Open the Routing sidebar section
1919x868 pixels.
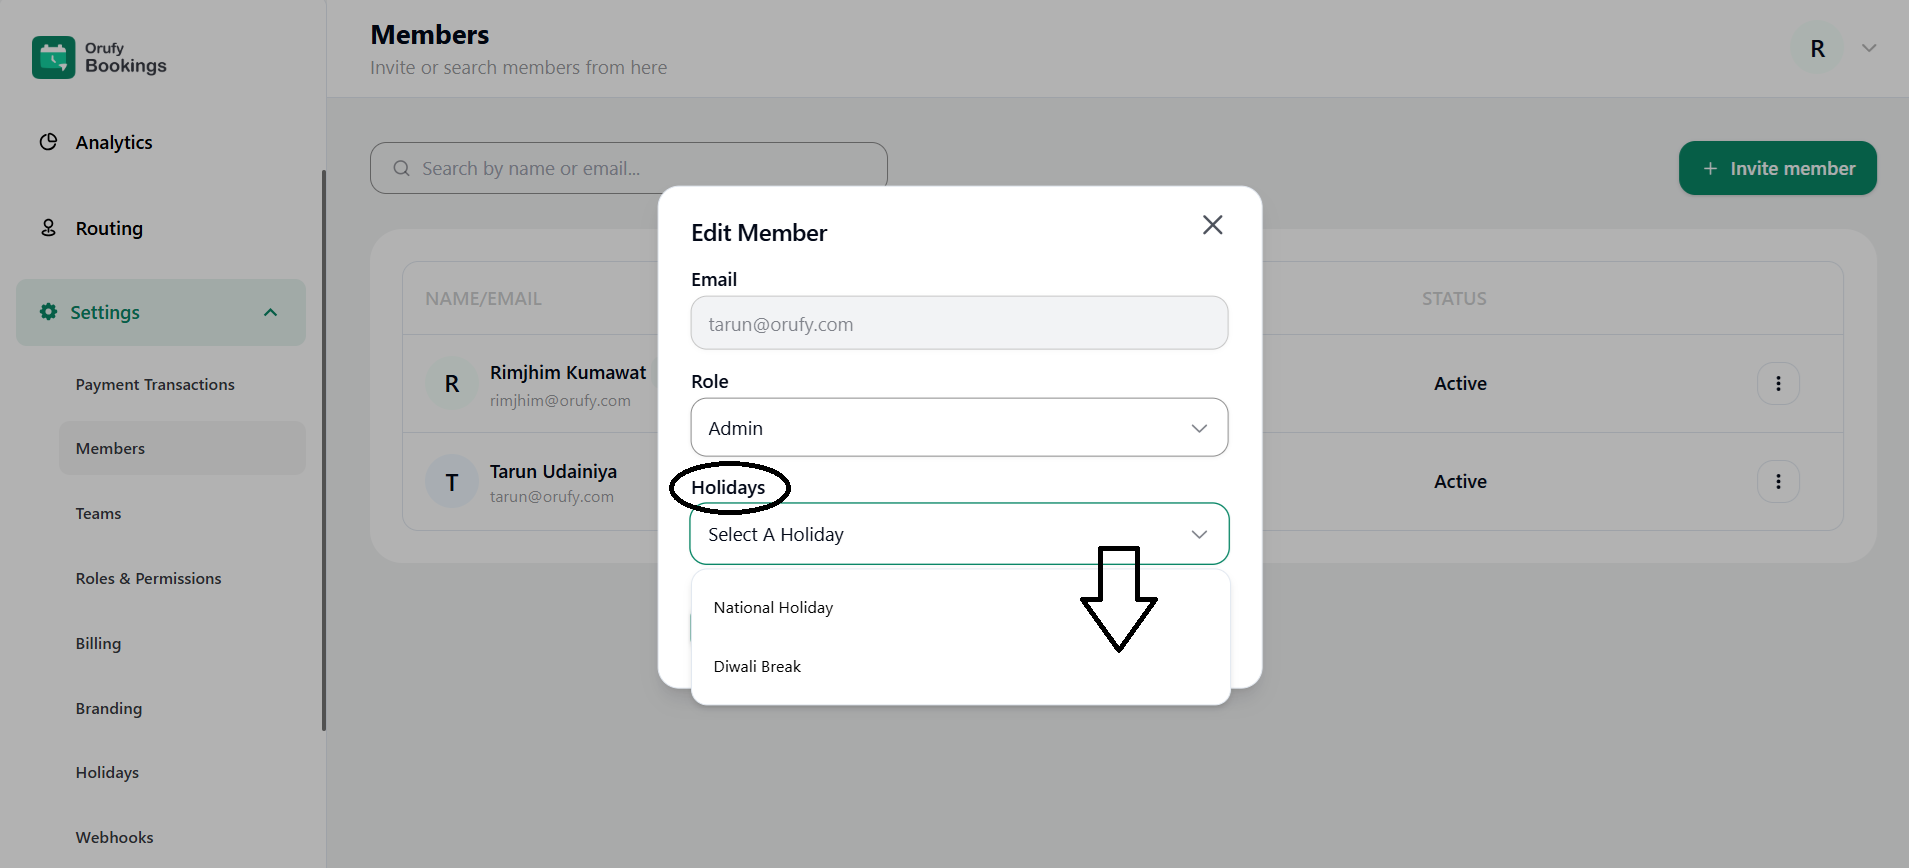[109, 229]
